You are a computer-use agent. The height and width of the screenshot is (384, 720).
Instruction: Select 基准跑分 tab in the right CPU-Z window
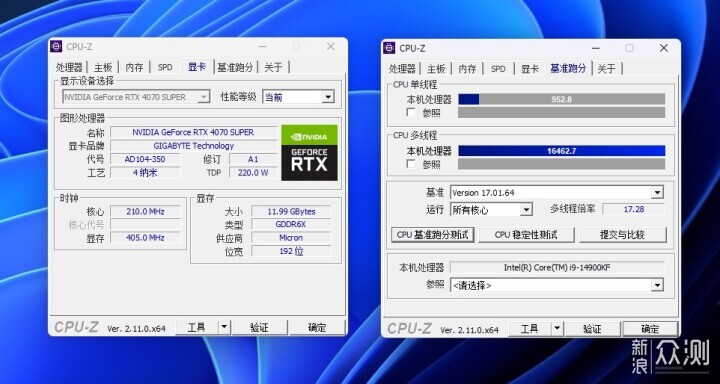(568, 68)
